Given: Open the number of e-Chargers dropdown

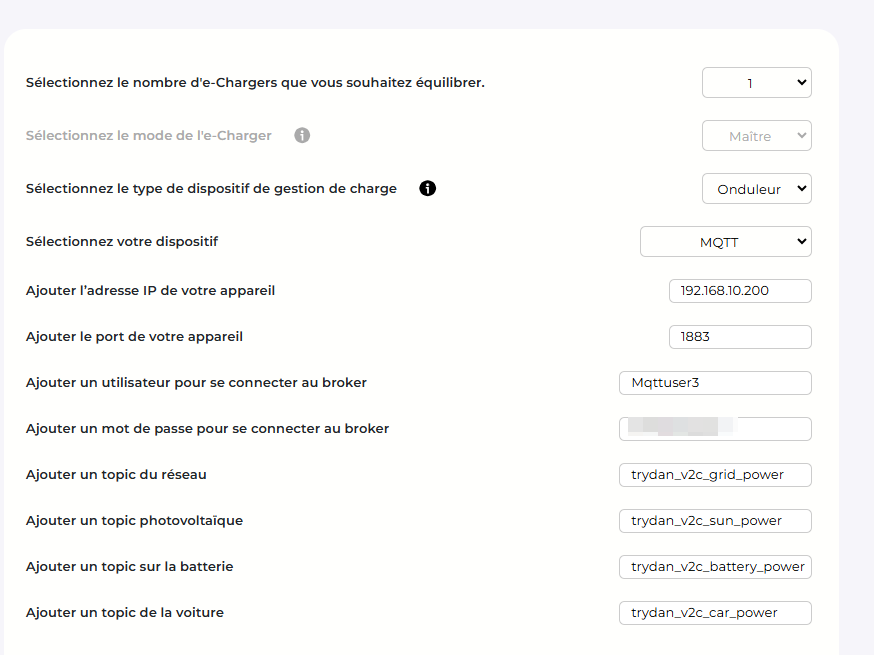Looking at the screenshot, I should [x=756, y=83].
